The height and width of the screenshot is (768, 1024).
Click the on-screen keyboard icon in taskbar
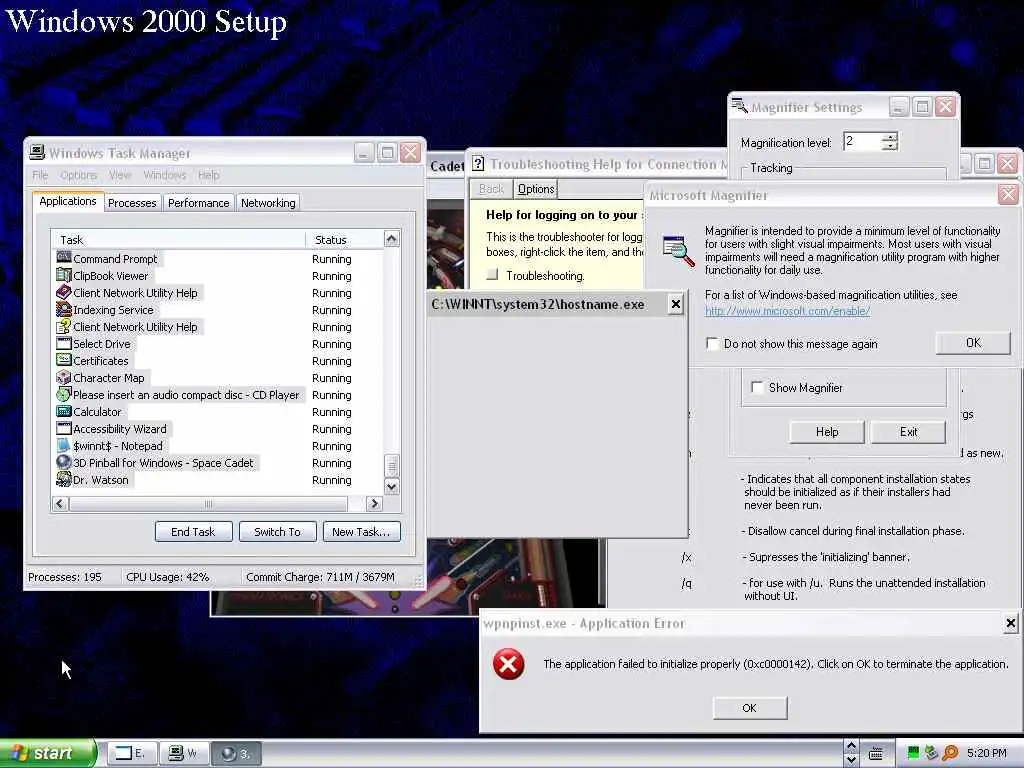click(876, 754)
